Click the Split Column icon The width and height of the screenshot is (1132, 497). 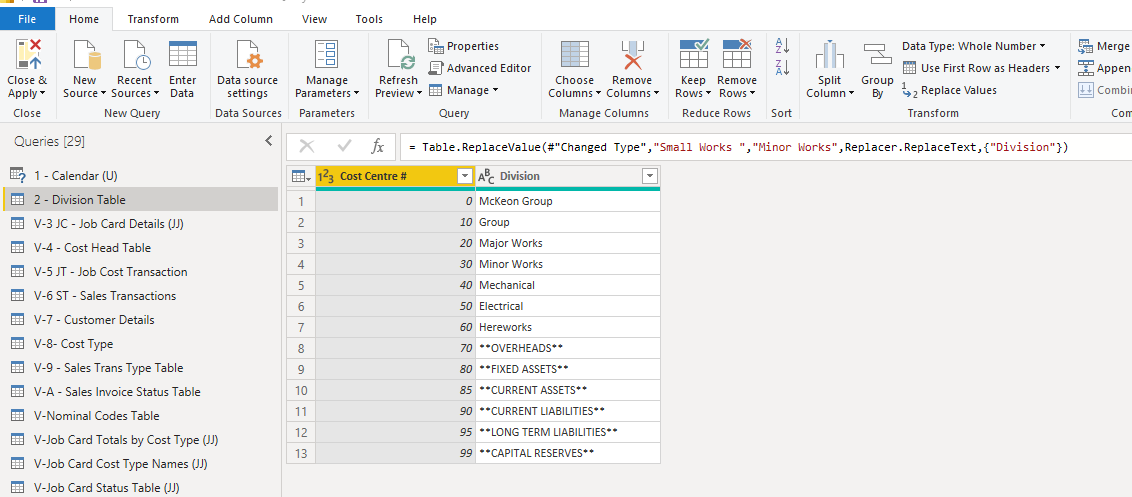click(830, 55)
